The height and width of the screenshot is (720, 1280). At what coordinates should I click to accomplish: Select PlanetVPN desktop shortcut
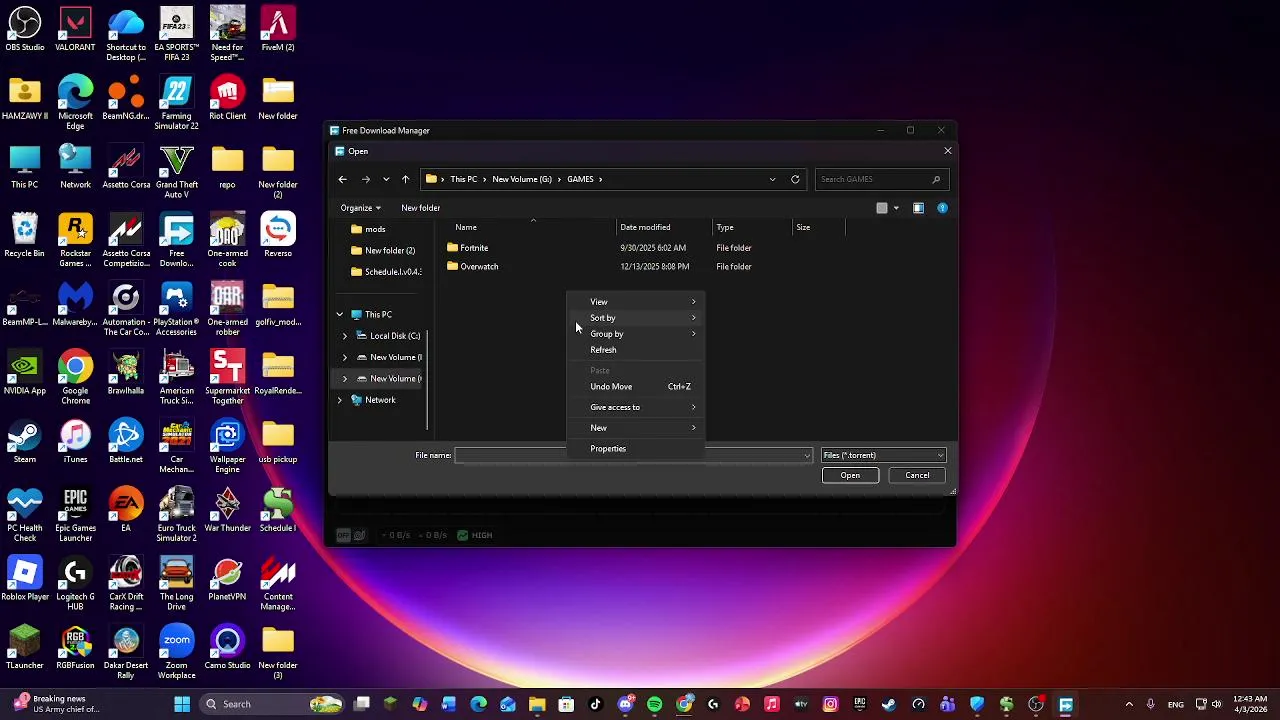[x=227, y=580]
